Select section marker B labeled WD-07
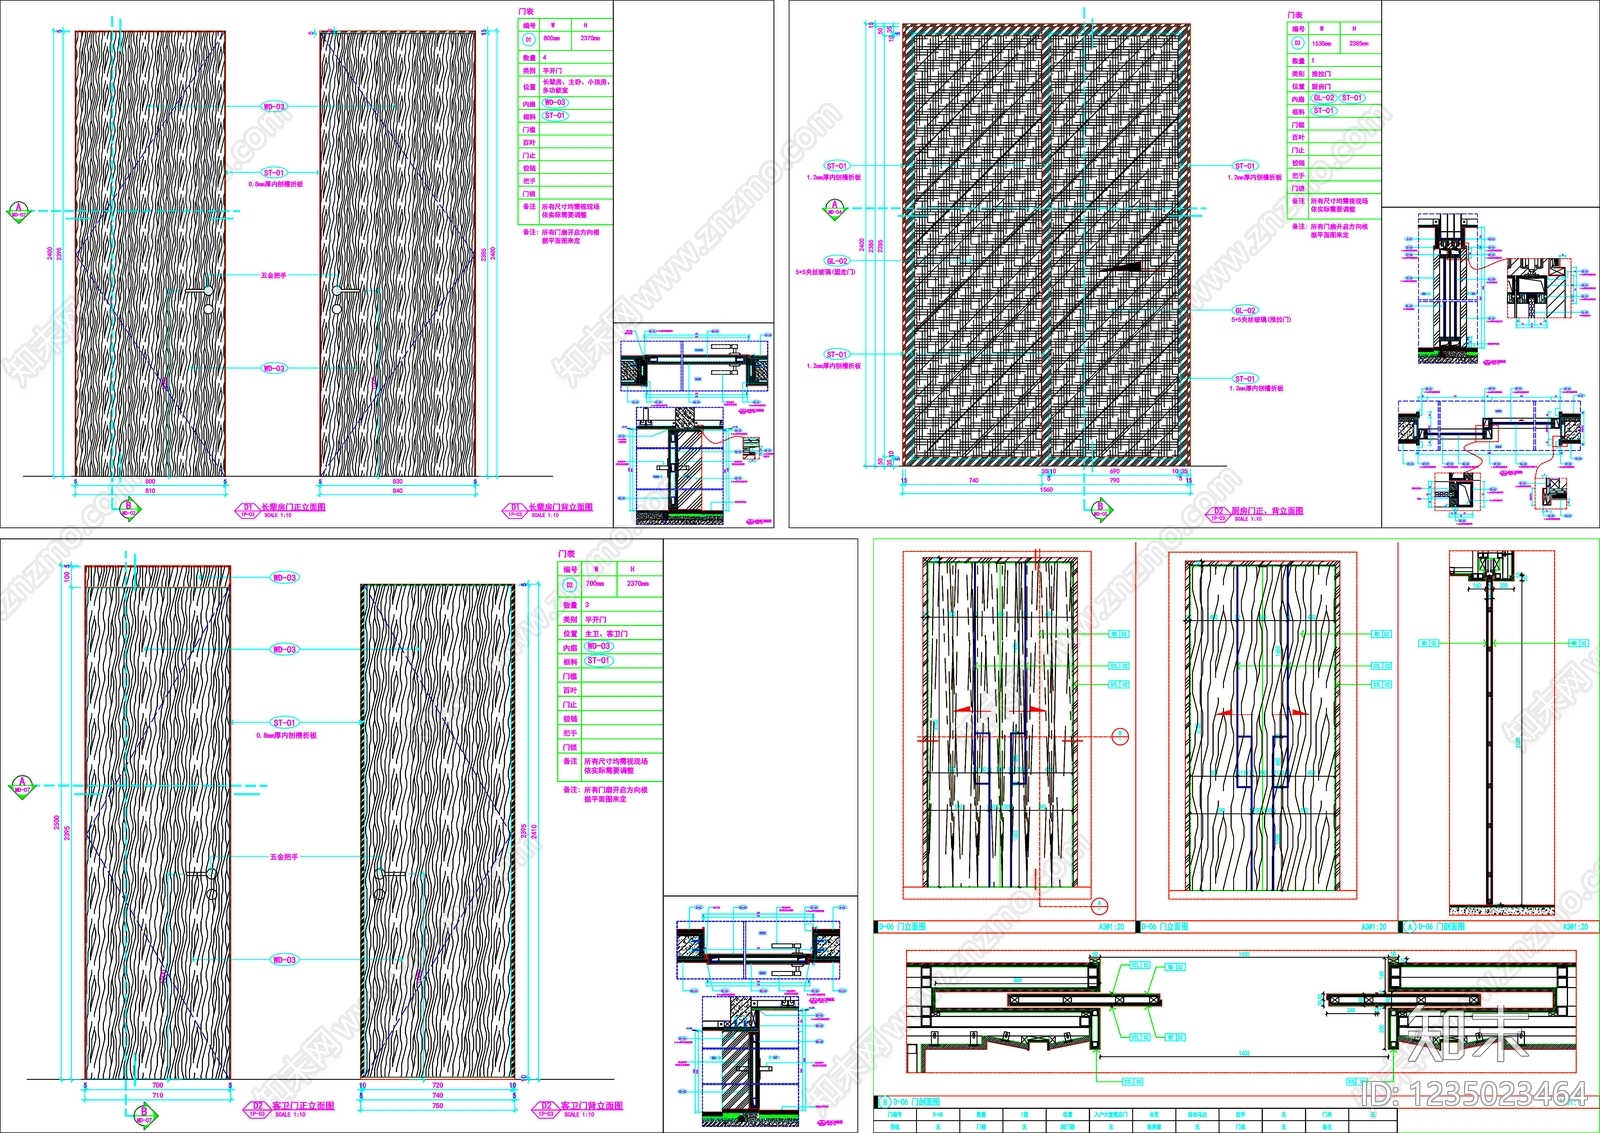The height and width of the screenshot is (1133, 1600). pos(144,1114)
